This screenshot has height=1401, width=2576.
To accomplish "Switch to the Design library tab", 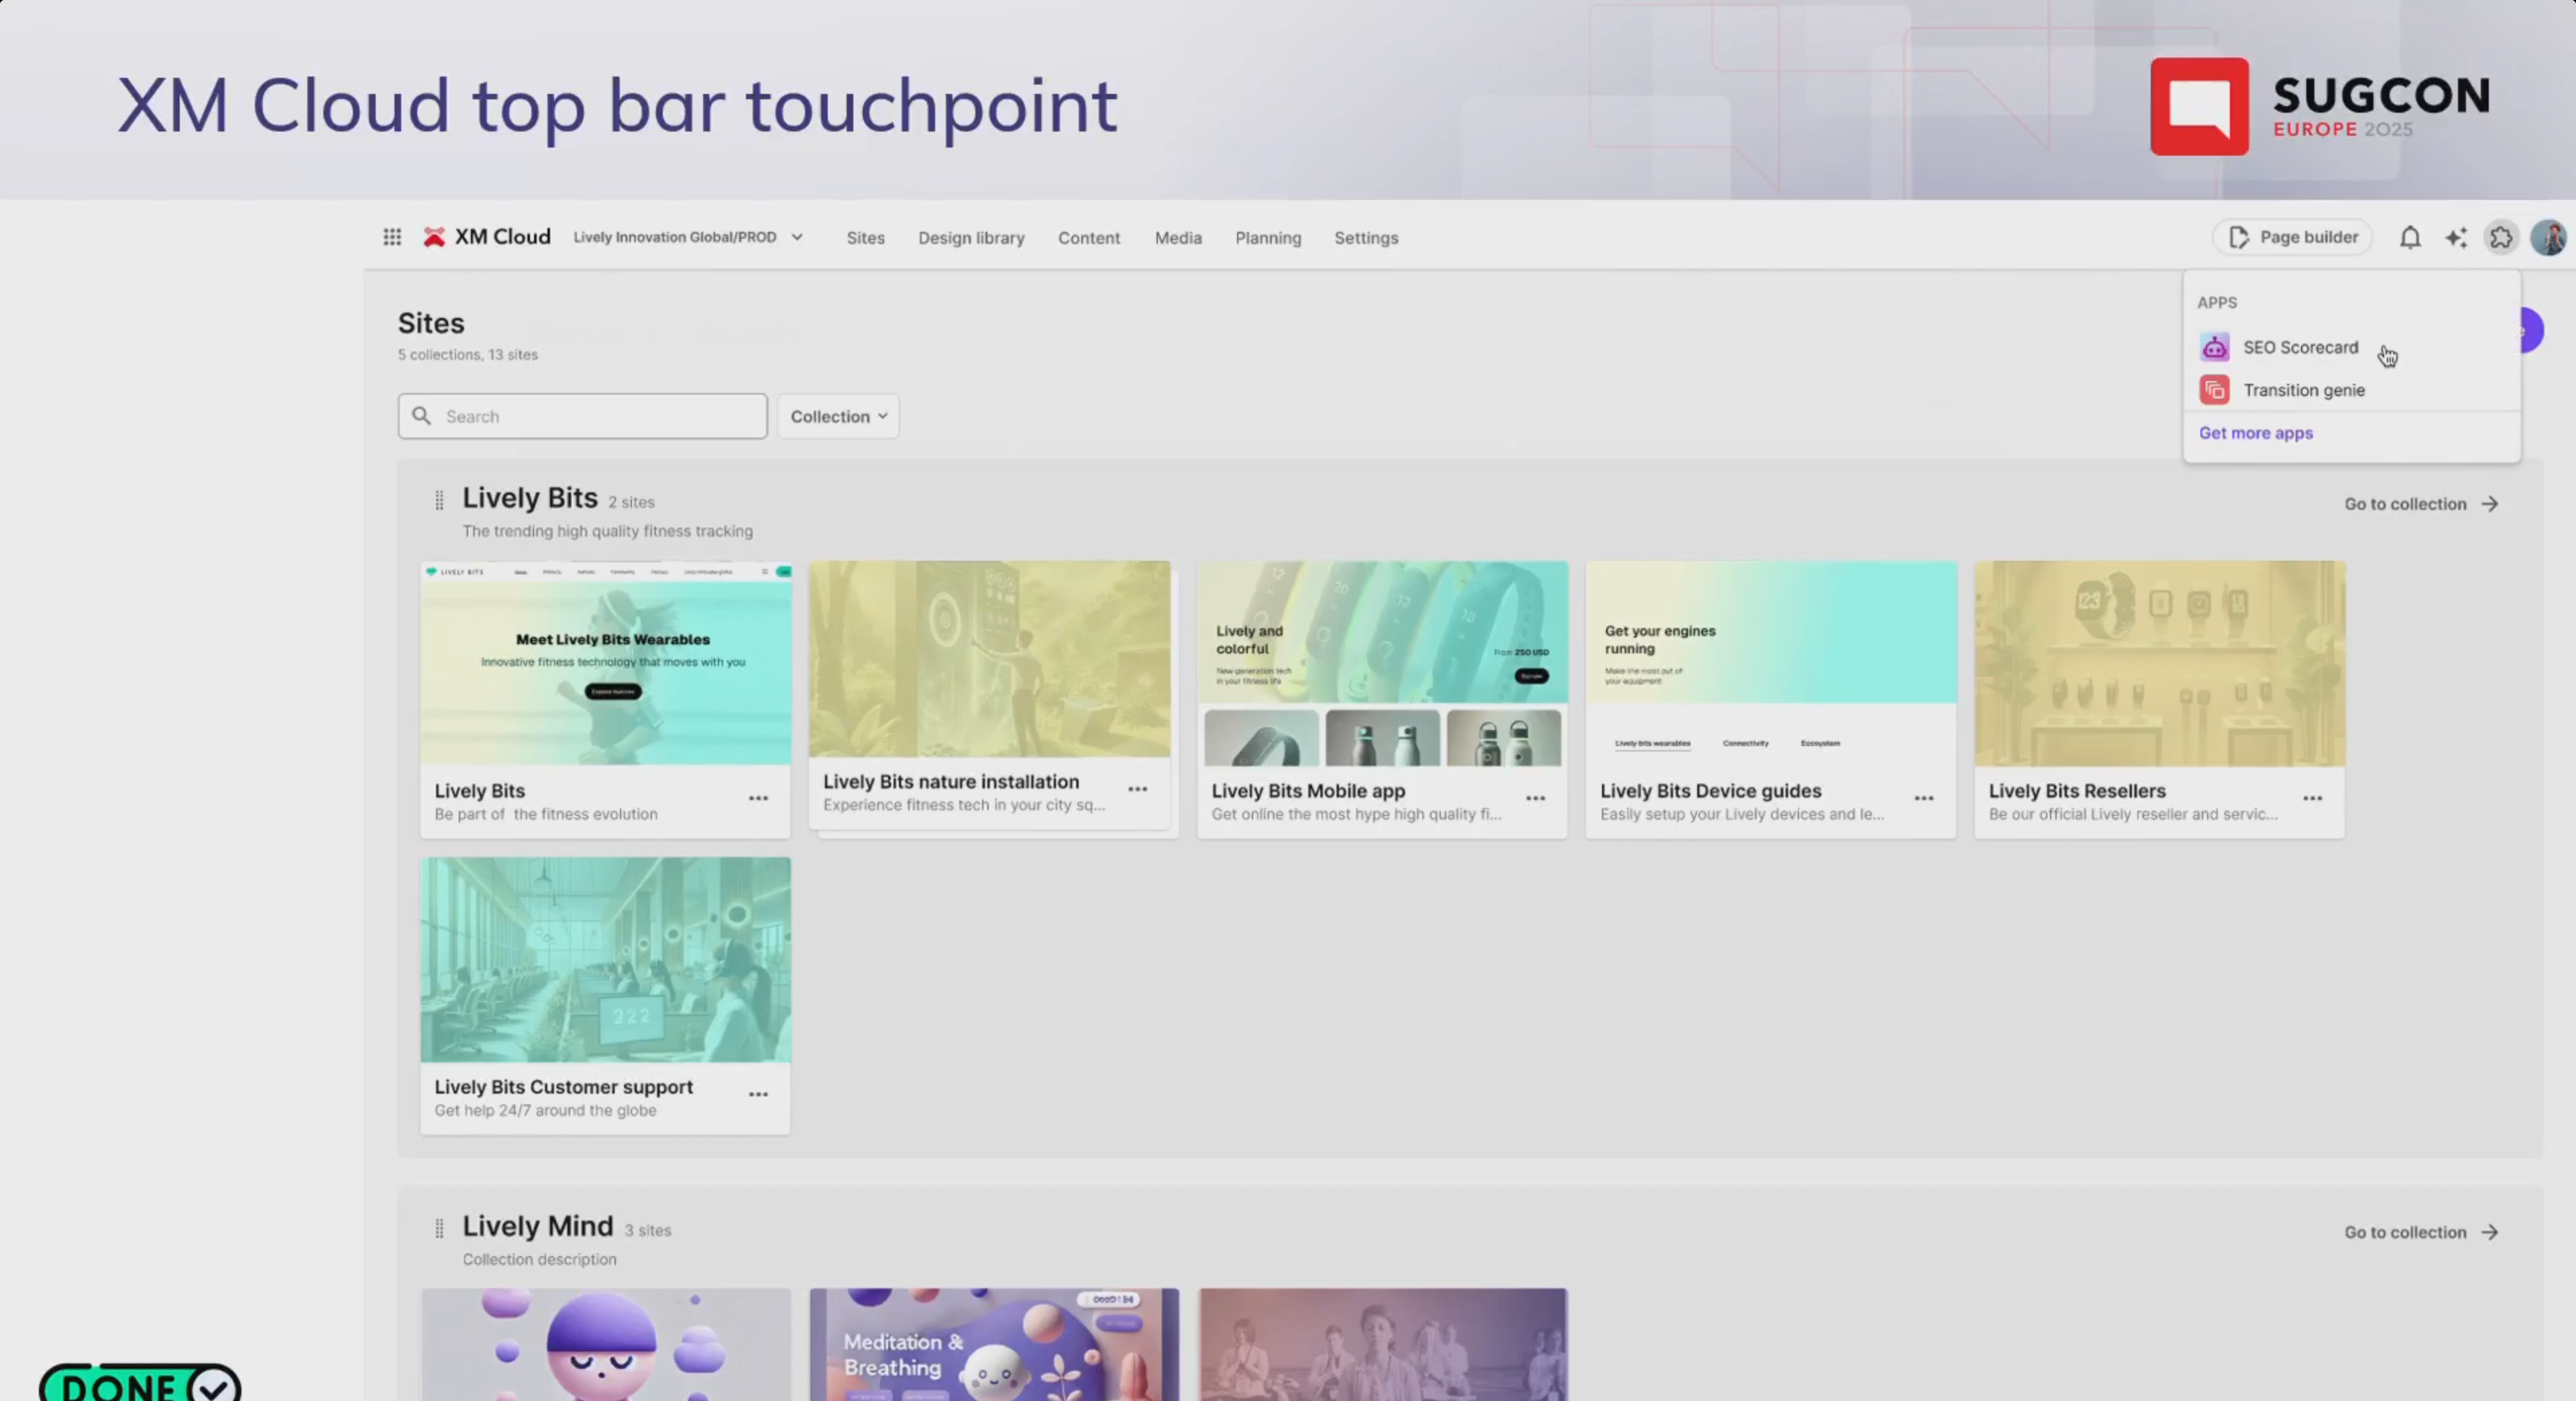I will [x=971, y=238].
